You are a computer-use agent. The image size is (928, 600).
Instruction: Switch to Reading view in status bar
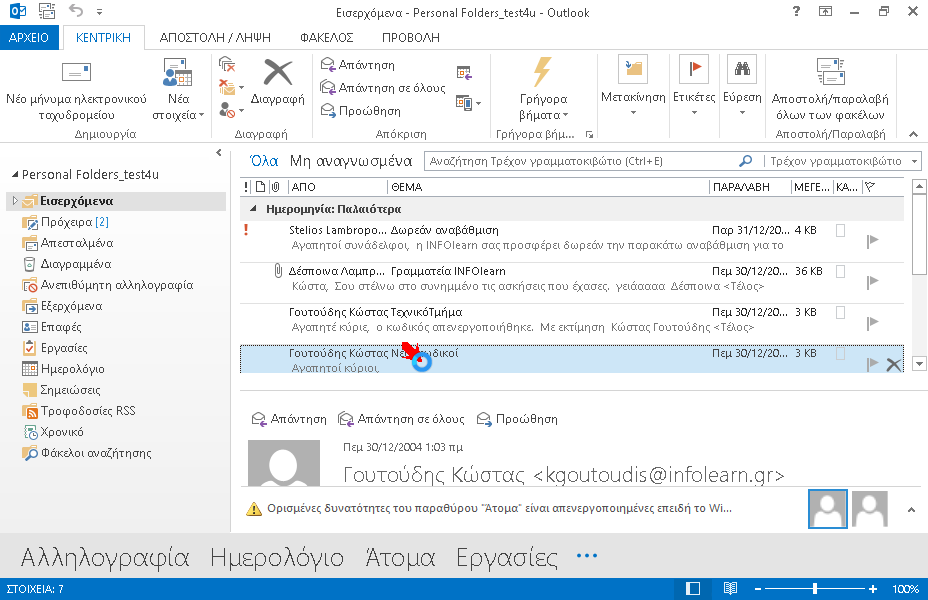click(730, 588)
